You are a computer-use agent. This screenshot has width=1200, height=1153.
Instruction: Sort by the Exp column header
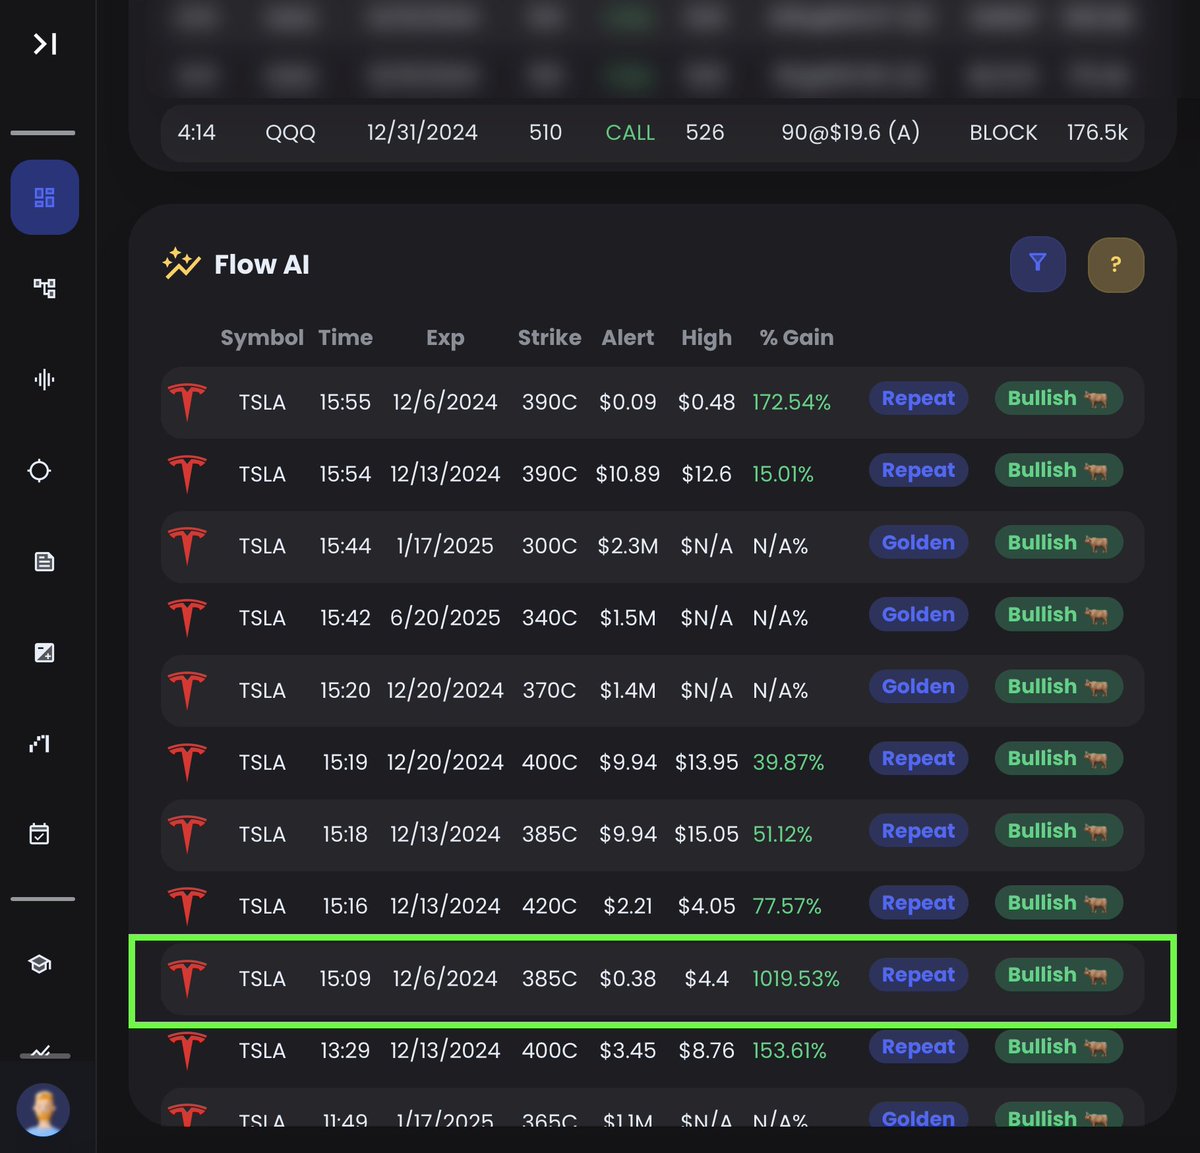pos(445,338)
